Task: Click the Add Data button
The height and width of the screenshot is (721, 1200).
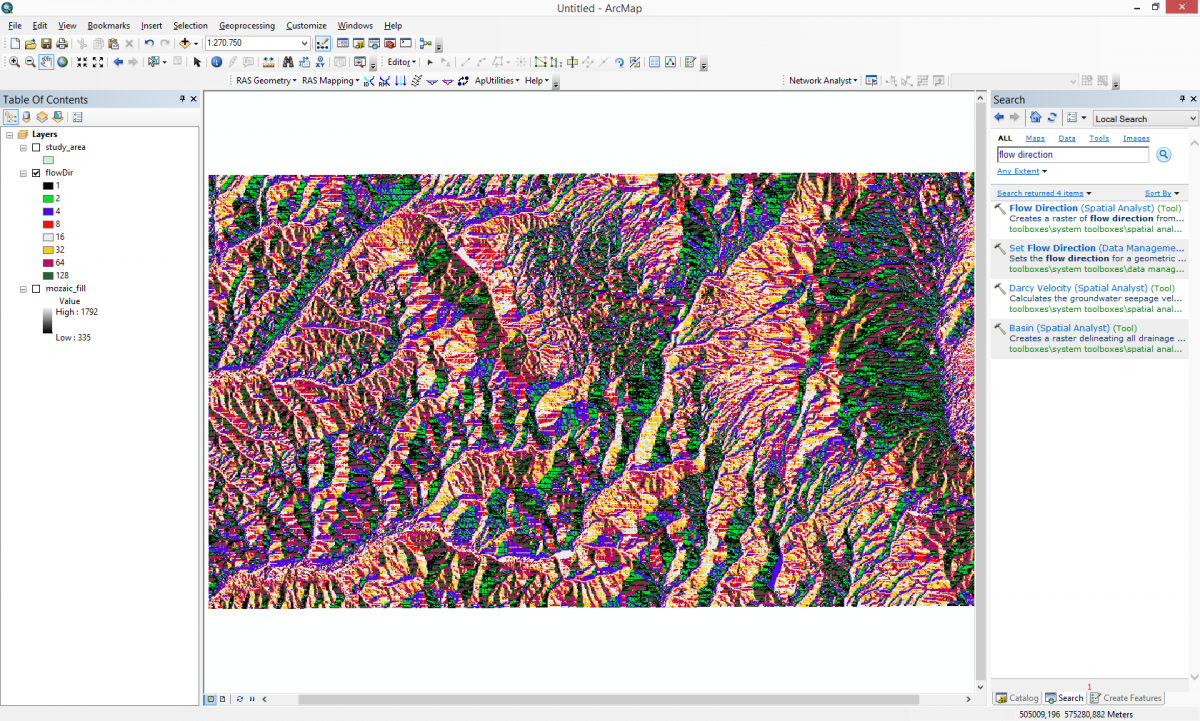Action: [185, 44]
